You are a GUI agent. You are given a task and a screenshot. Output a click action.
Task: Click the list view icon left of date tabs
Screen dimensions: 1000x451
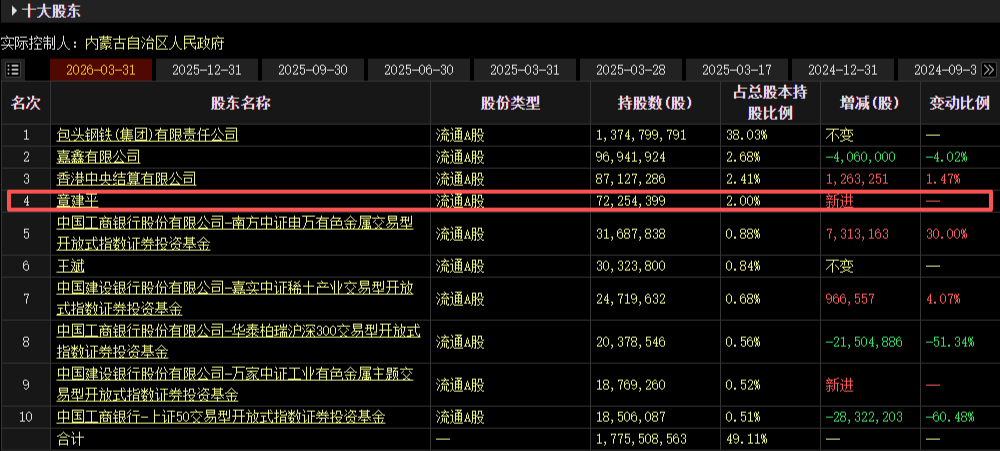(13, 70)
